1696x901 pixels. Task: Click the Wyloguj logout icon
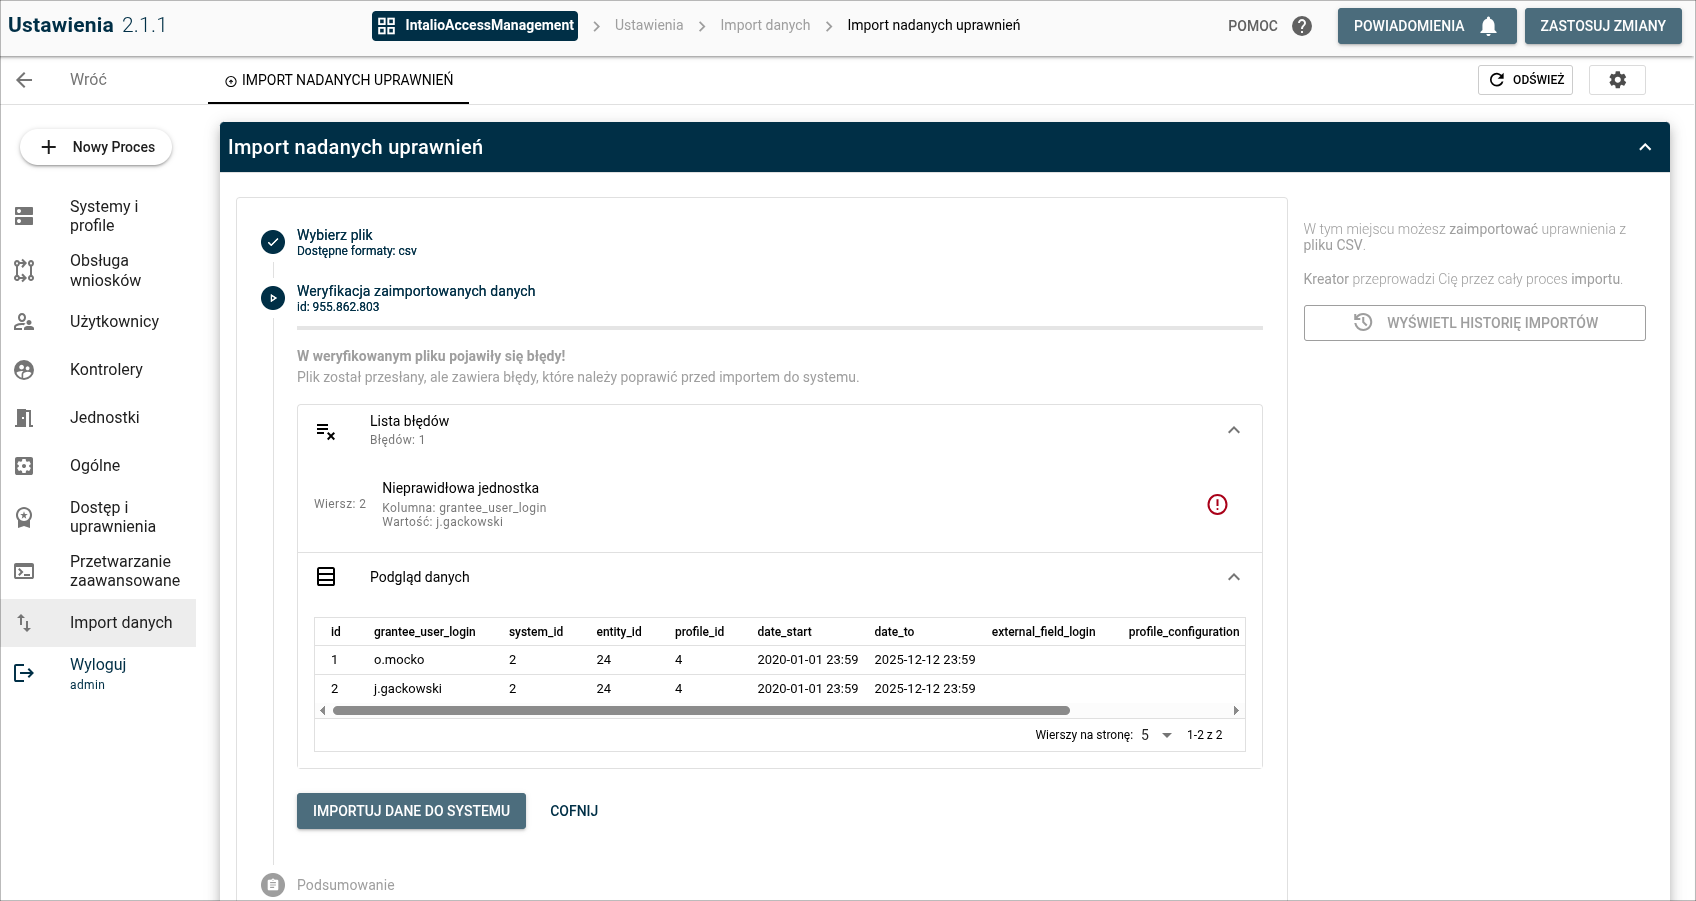[x=24, y=673]
